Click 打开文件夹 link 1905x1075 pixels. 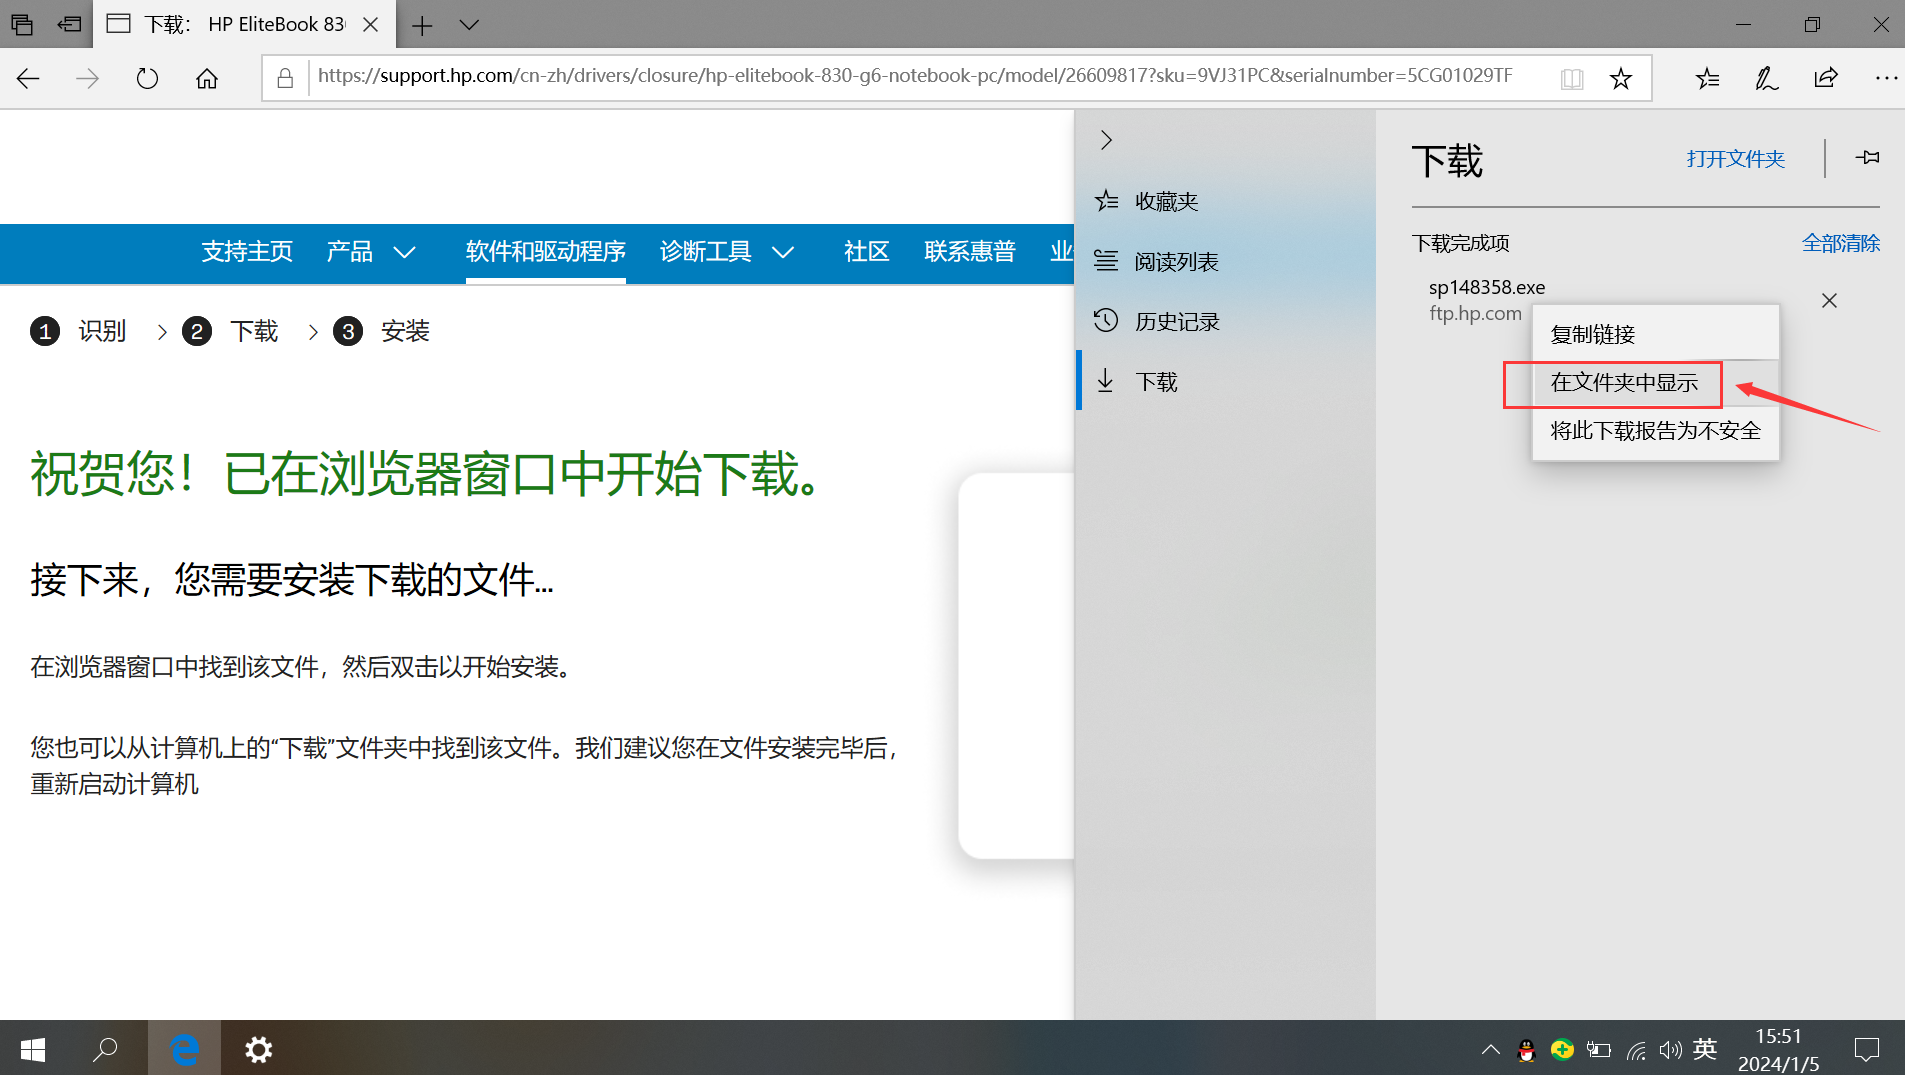click(x=1735, y=159)
